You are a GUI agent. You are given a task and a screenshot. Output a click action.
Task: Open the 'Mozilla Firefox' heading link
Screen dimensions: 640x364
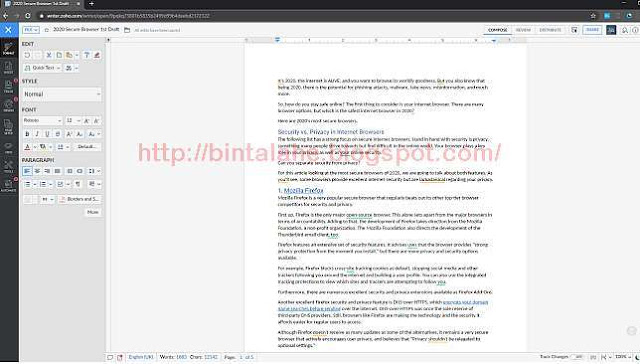tap(303, 191)
